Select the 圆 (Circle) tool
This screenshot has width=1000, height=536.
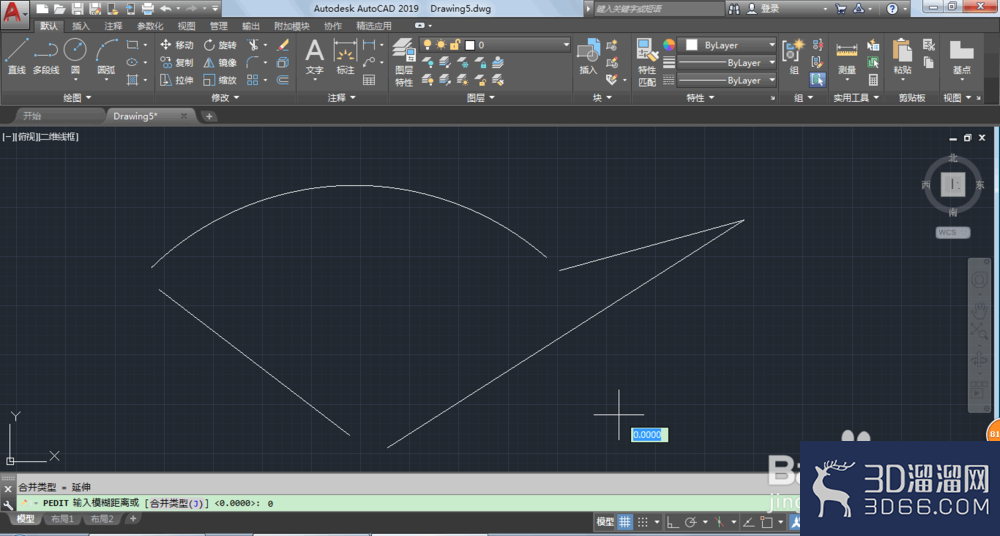[x=75, y=56]
